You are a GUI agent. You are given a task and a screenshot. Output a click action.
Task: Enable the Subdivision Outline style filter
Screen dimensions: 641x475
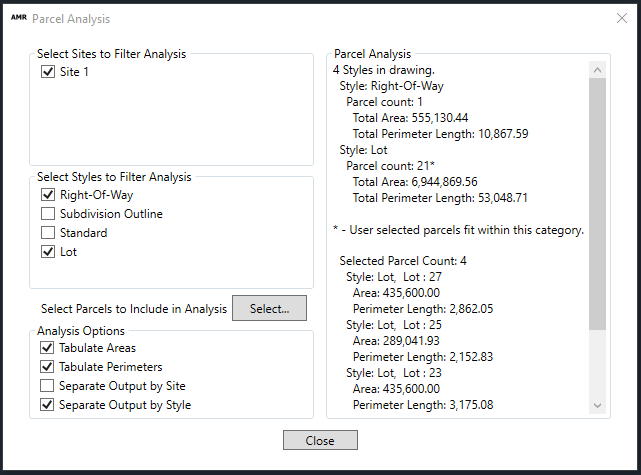(x=48, y=214)
